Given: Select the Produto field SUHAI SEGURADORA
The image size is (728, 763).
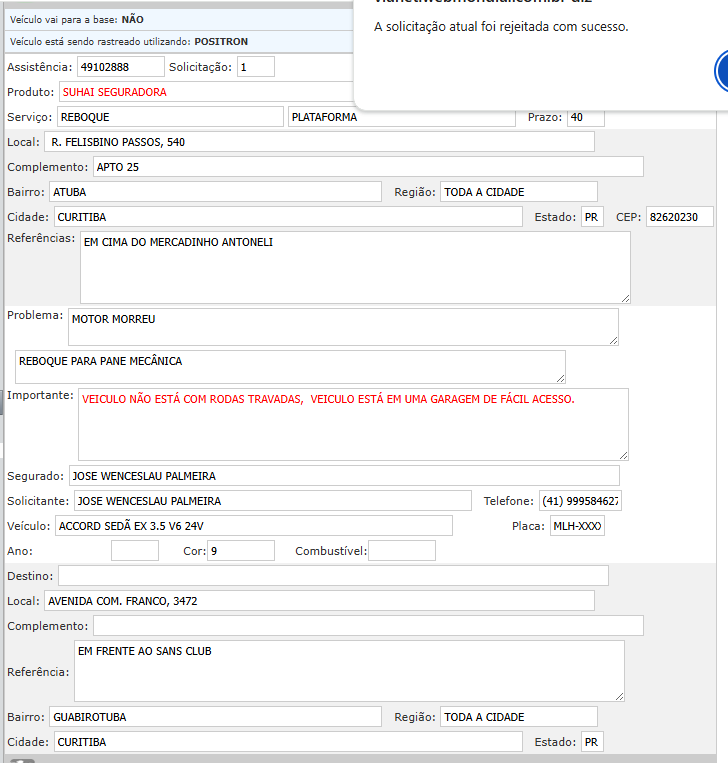Looking at the screenshot, I should coord(200,92).
